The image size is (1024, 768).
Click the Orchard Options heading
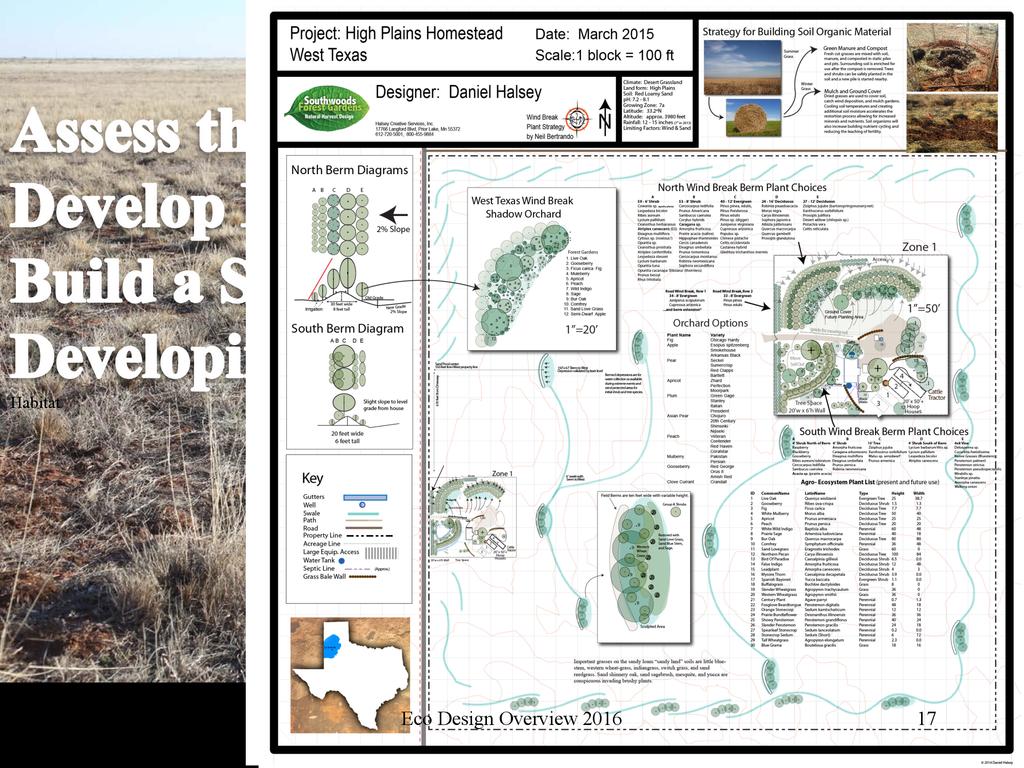click(710, 323)
